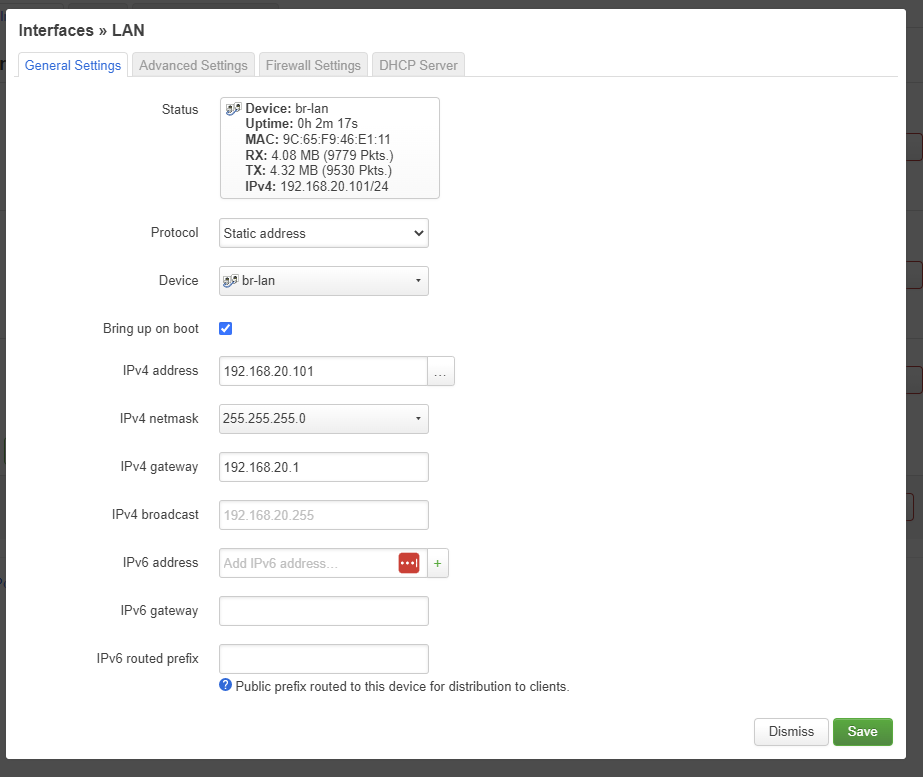The height and width of the screenshot is (777, 923).
Task: Click the br-lan icon in Device selector
Action: pos(231,281)
